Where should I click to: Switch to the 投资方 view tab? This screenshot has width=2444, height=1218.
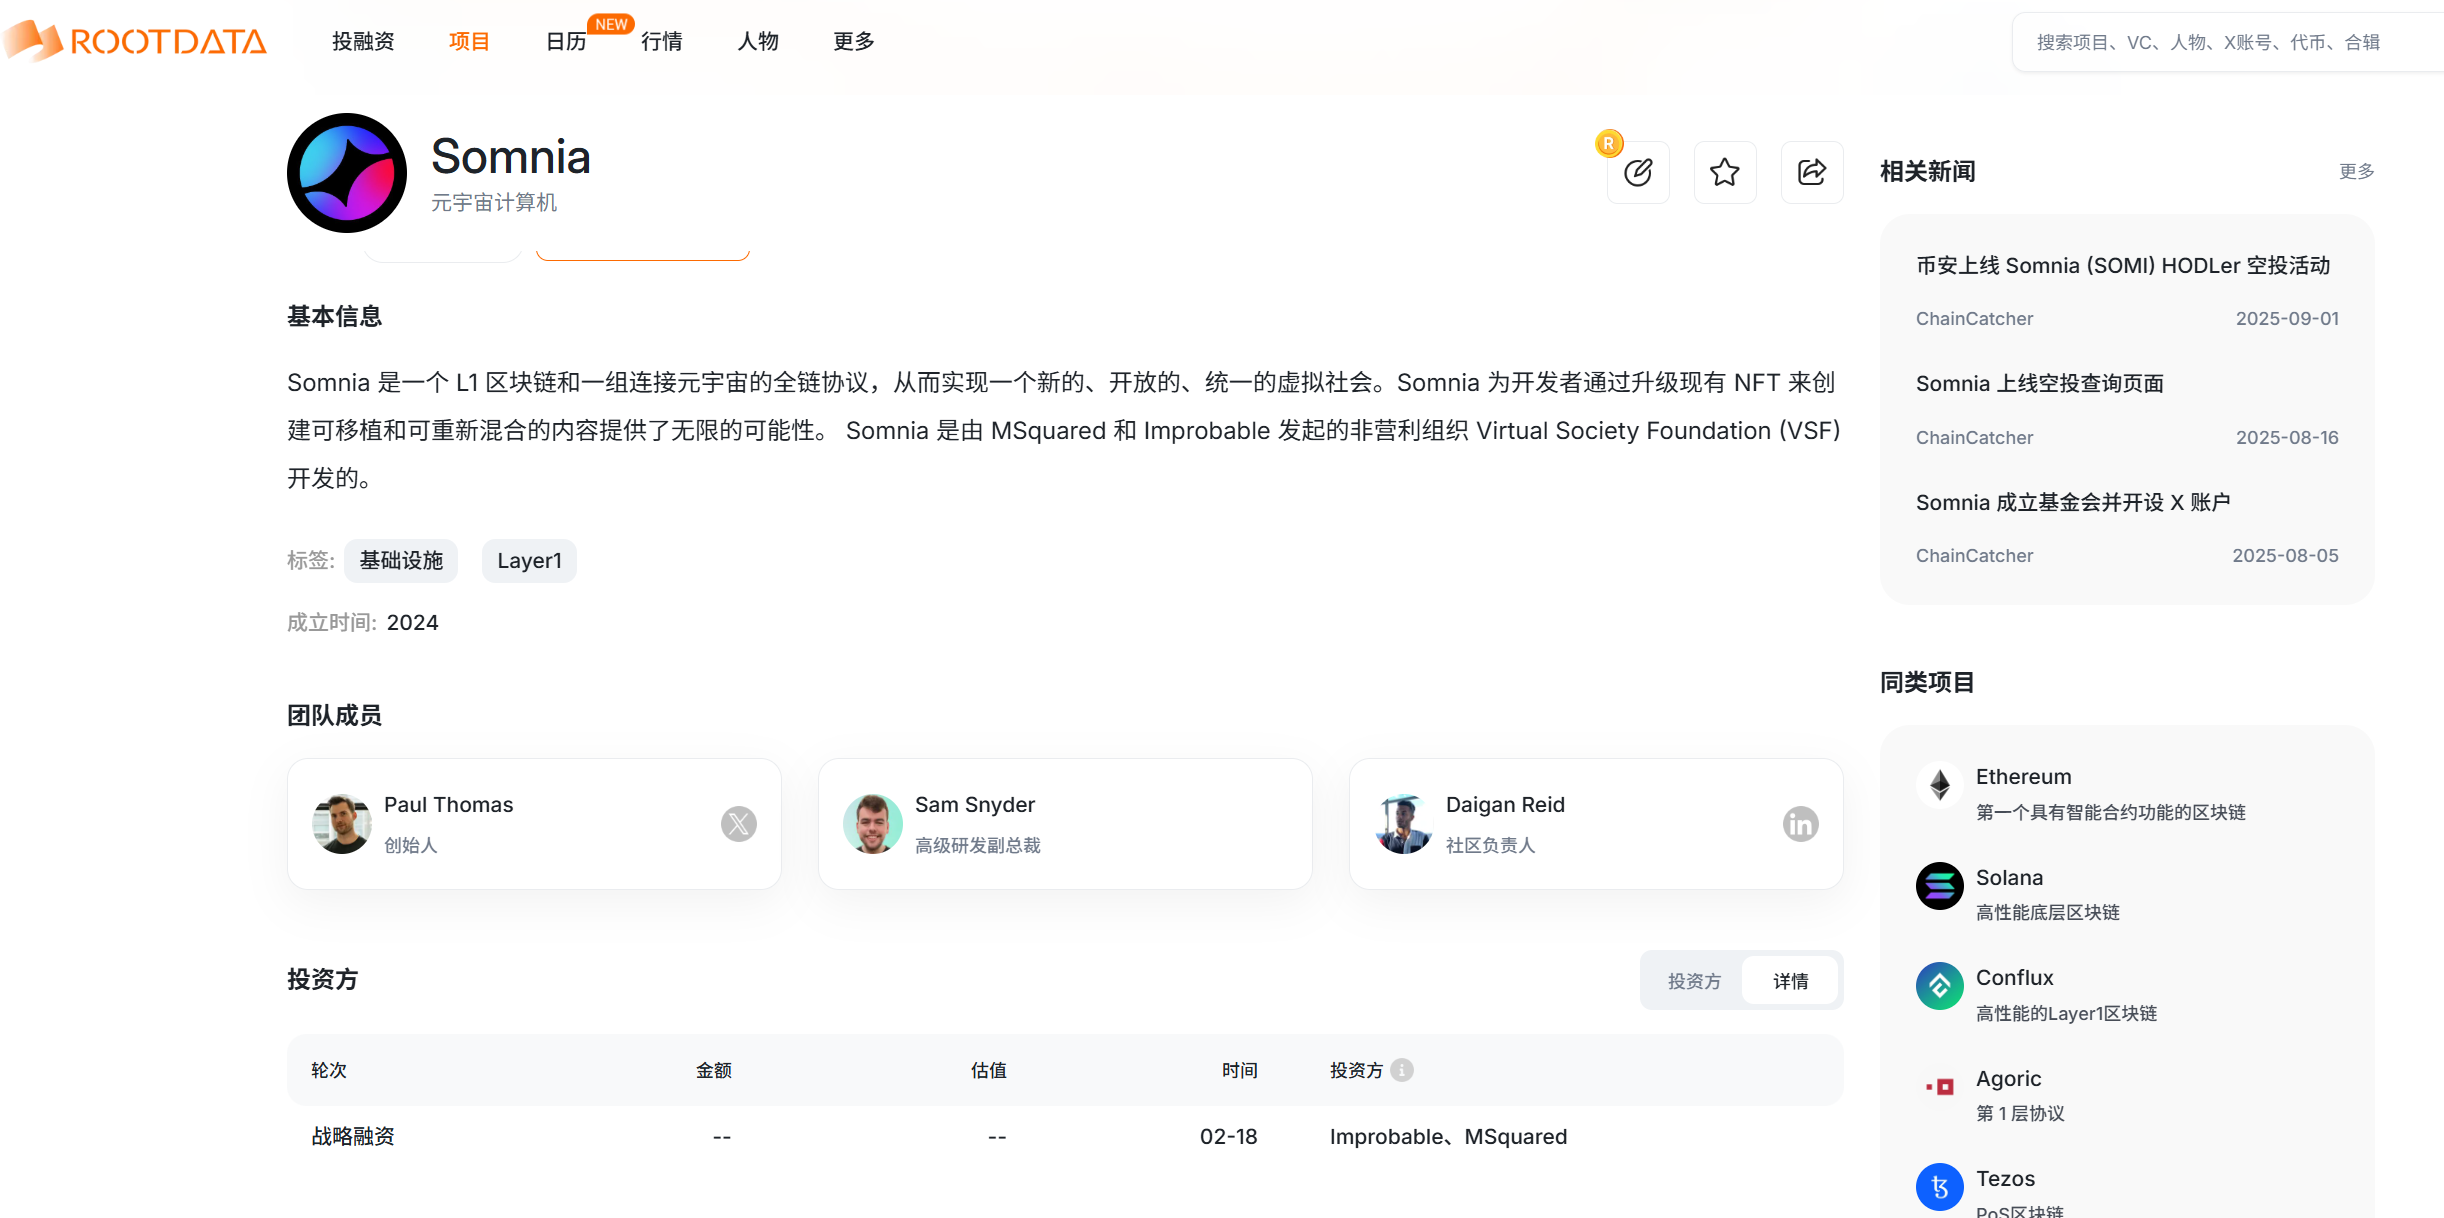(1694, 981)
